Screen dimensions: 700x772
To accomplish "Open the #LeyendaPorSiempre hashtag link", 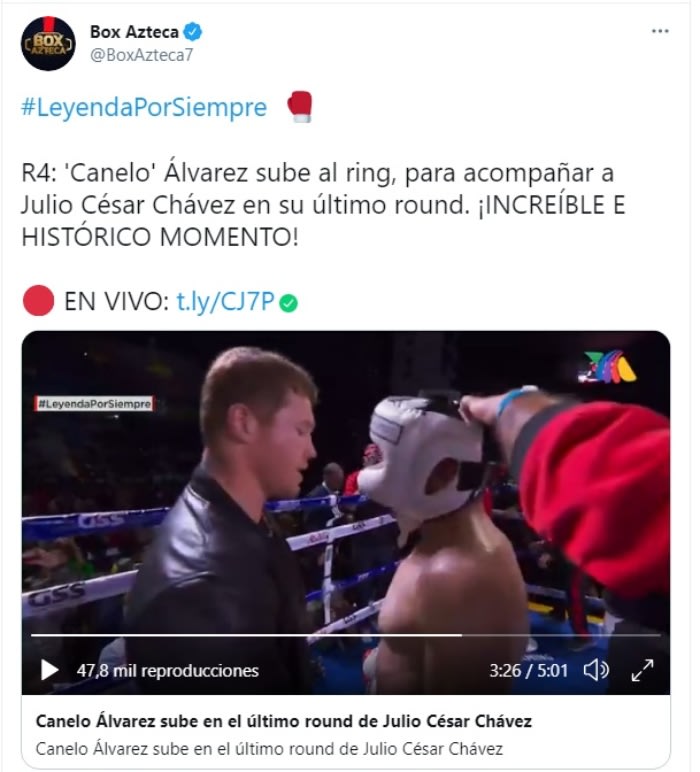I will tap(144, 107).
